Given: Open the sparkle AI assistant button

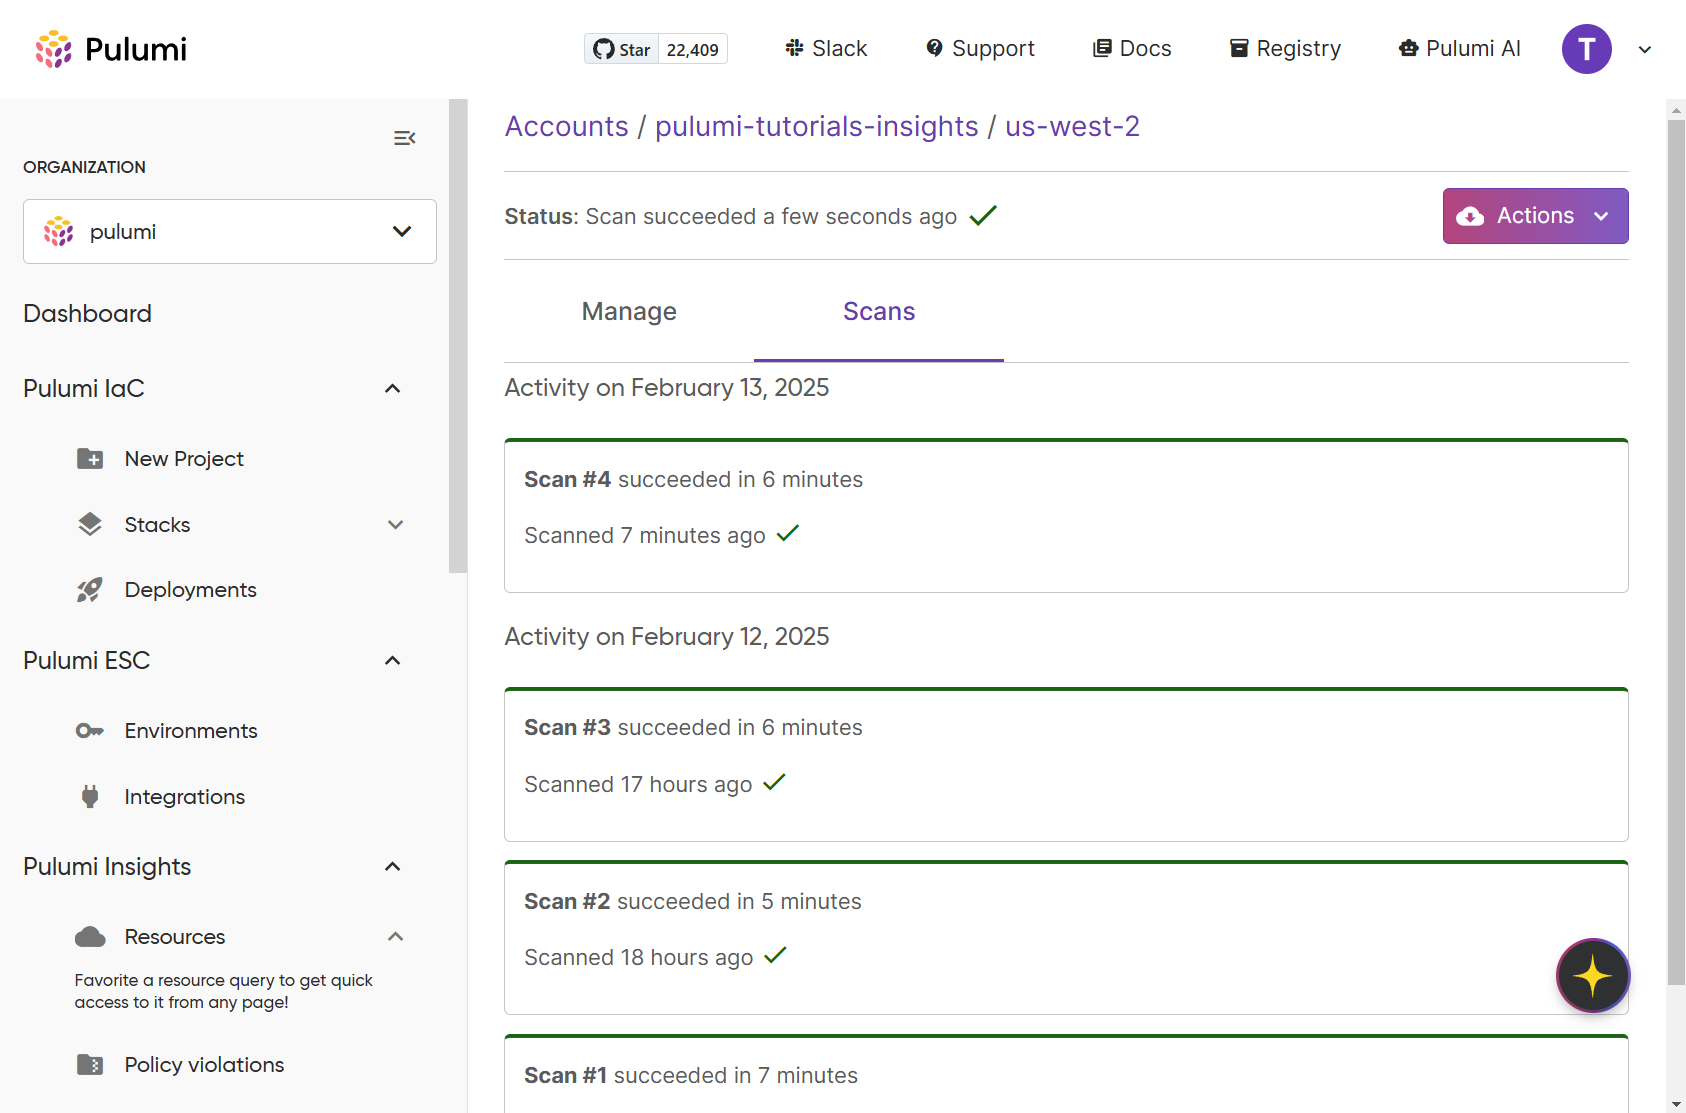Looking at the screenshot, I should pyautogui.click(x=1592, y=975).
